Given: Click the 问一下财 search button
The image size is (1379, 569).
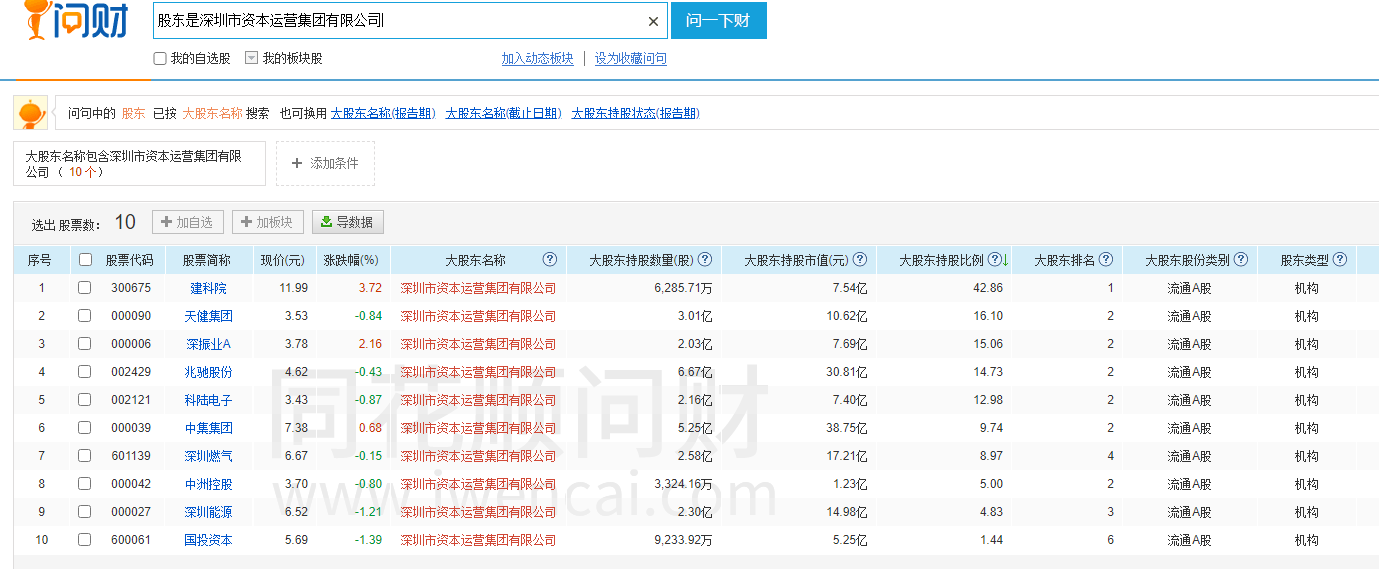Looking at the screenshot, I should coord(719,20).
